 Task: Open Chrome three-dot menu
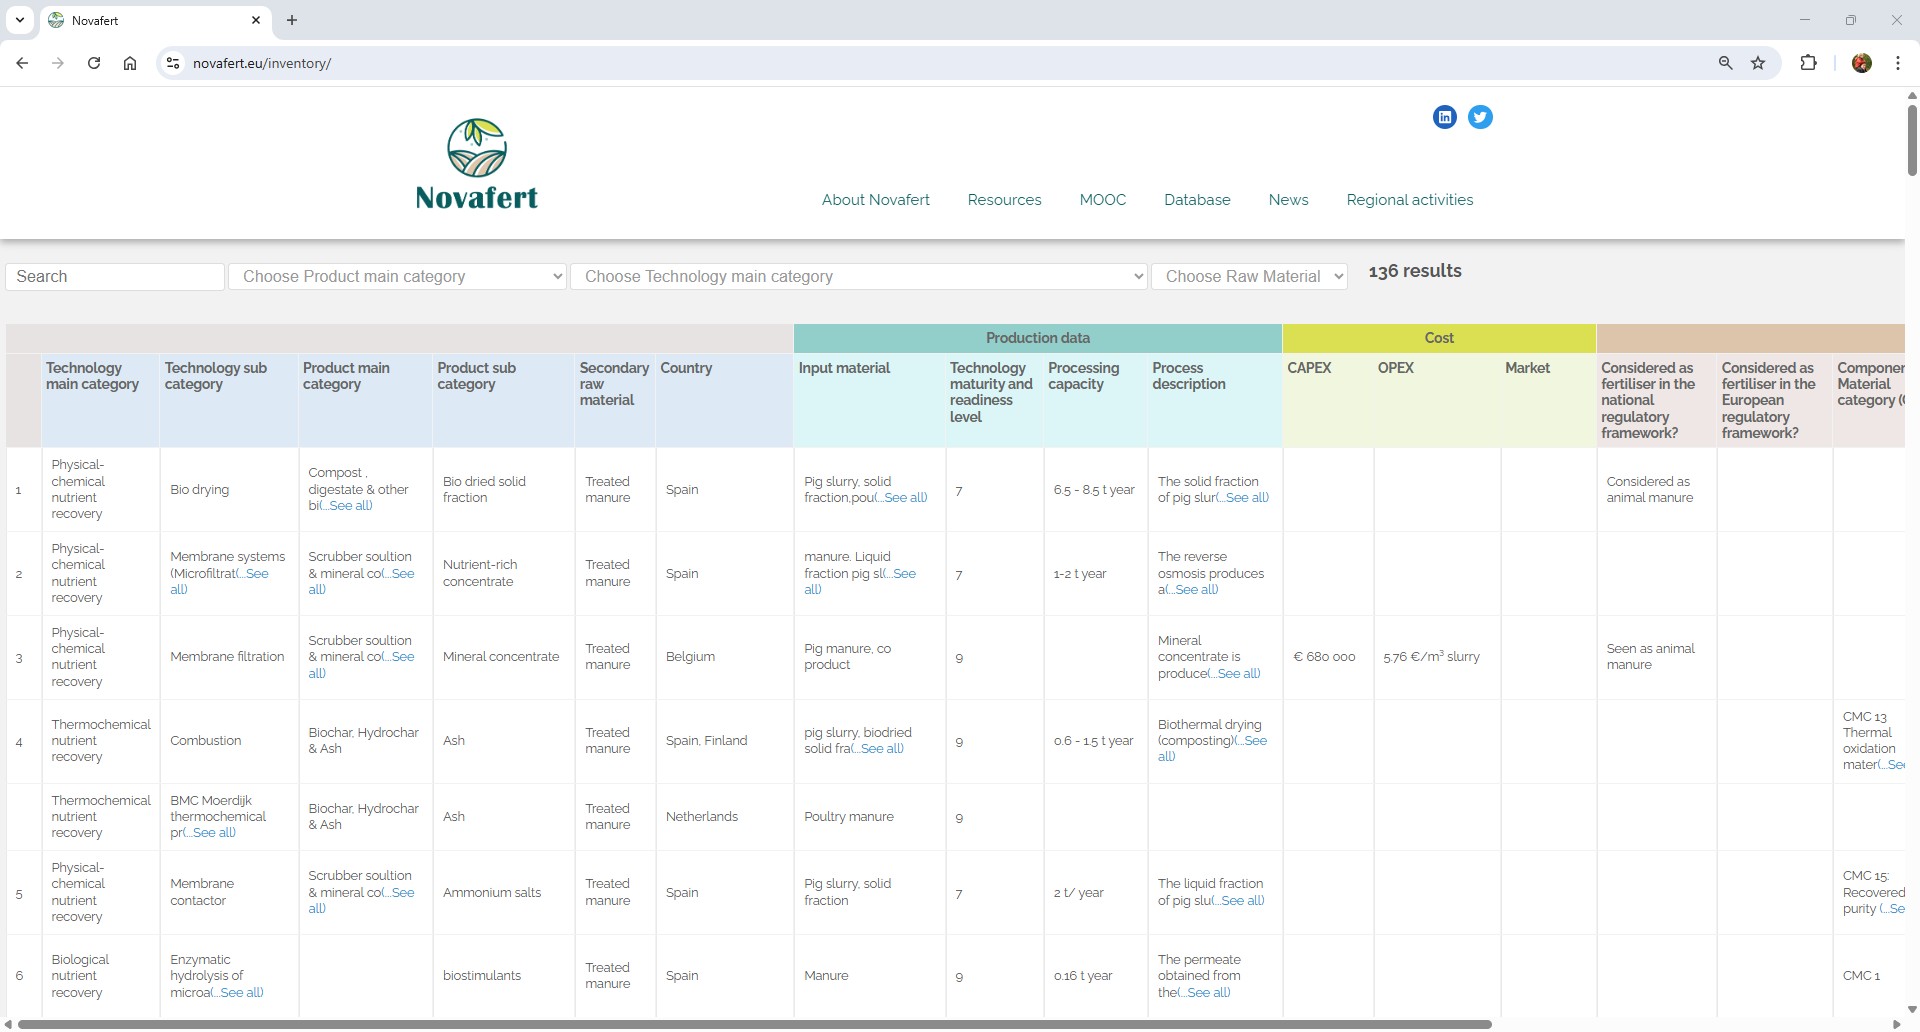point(1897,63)
